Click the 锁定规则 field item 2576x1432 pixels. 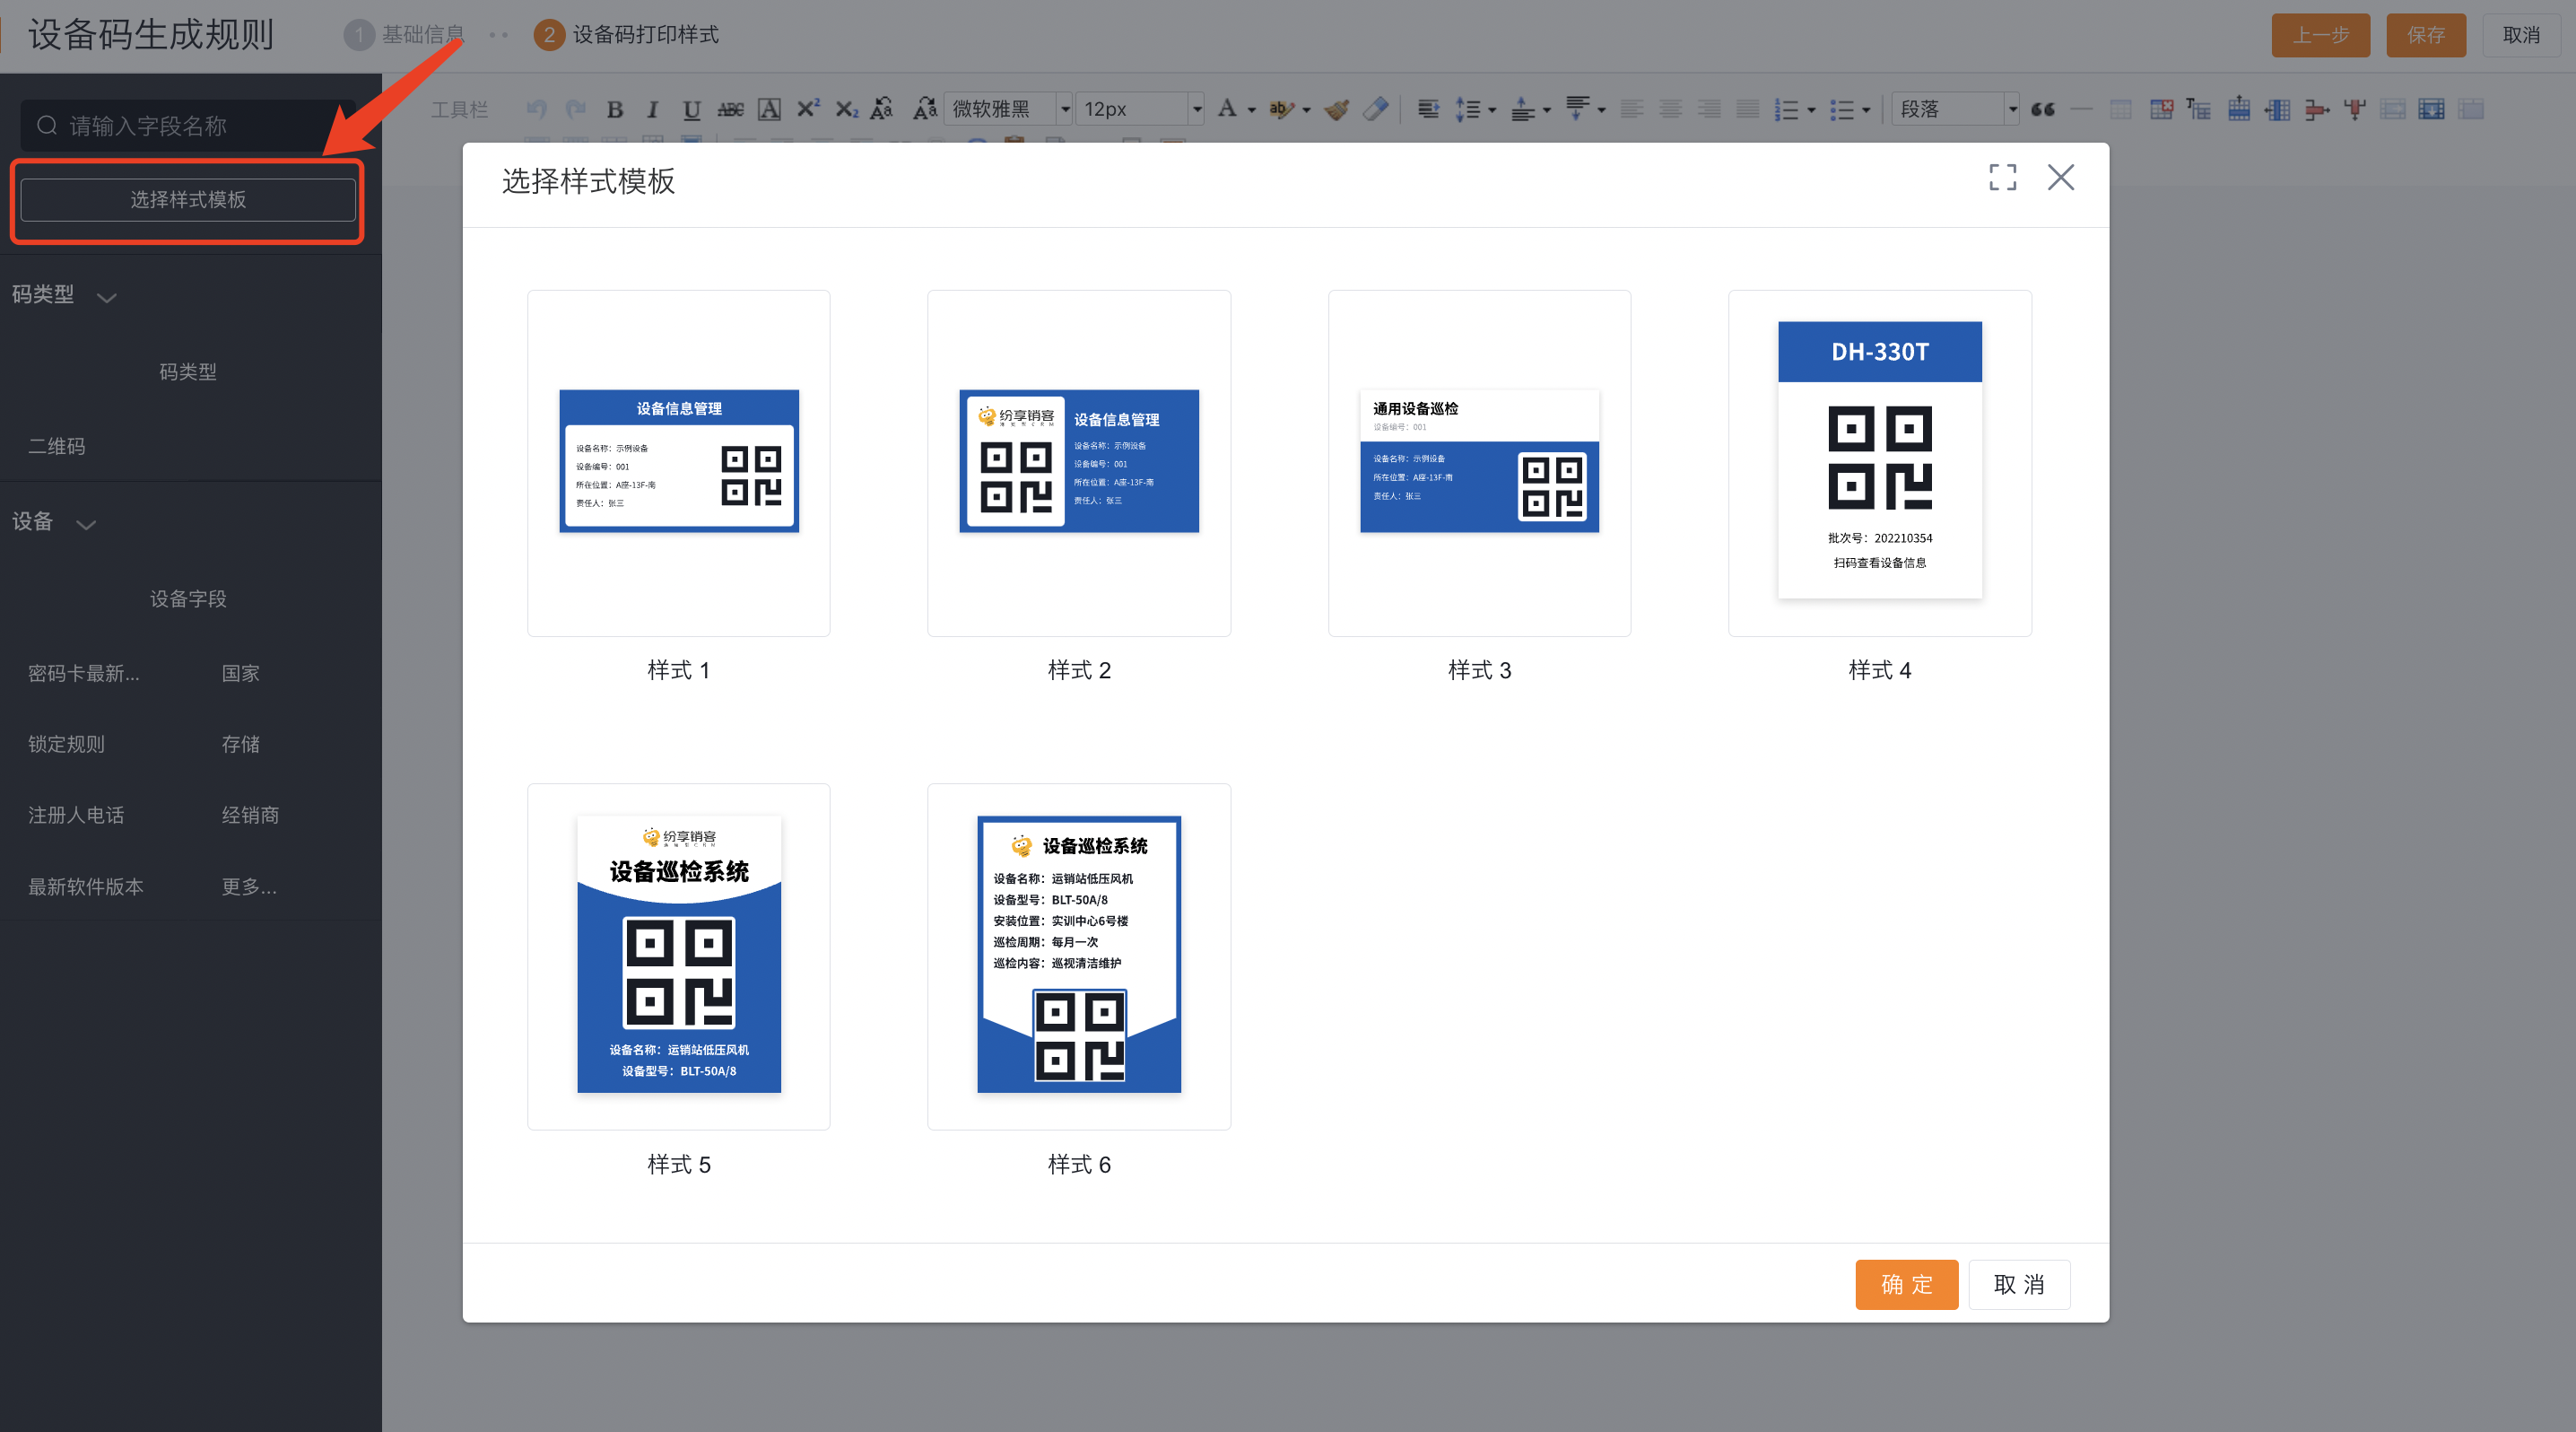tap(66, 745)
